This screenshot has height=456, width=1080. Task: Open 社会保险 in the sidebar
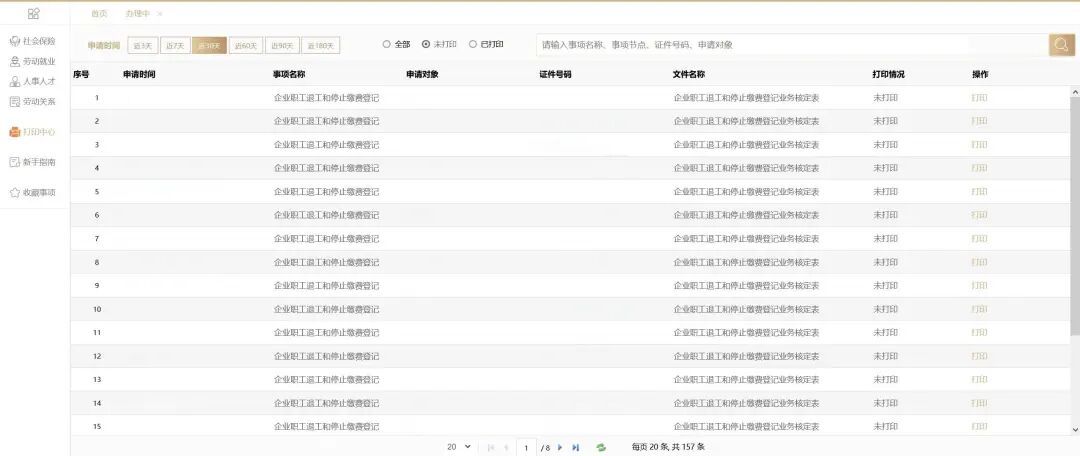pyautogui.click(x=33, y=41)
